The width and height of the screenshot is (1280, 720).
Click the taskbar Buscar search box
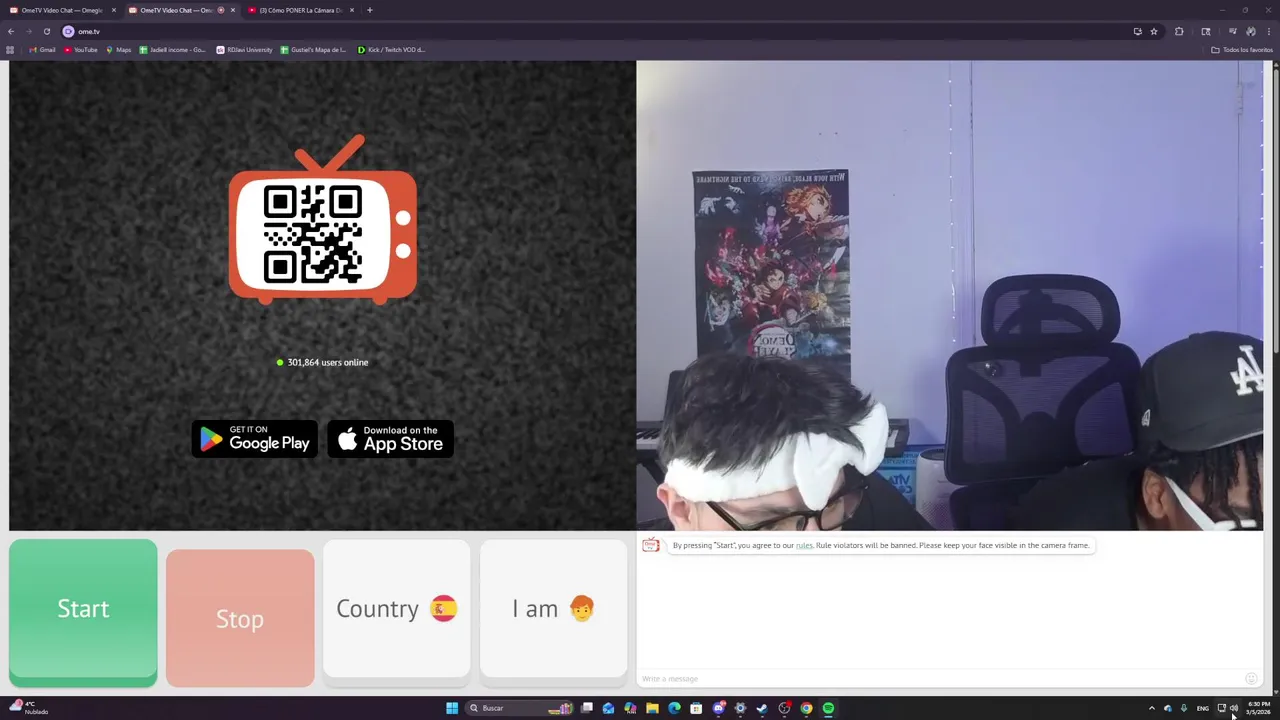pos(520,708)
